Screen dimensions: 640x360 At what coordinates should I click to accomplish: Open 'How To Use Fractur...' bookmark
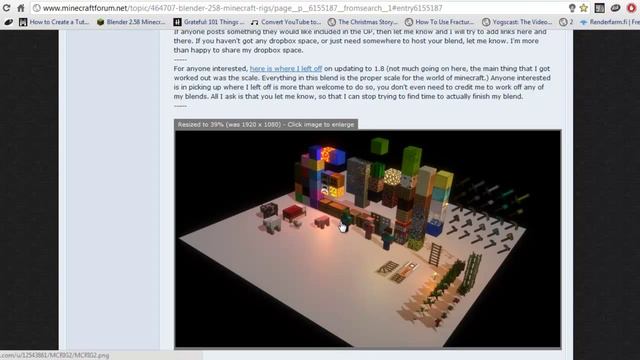[439, 22]
